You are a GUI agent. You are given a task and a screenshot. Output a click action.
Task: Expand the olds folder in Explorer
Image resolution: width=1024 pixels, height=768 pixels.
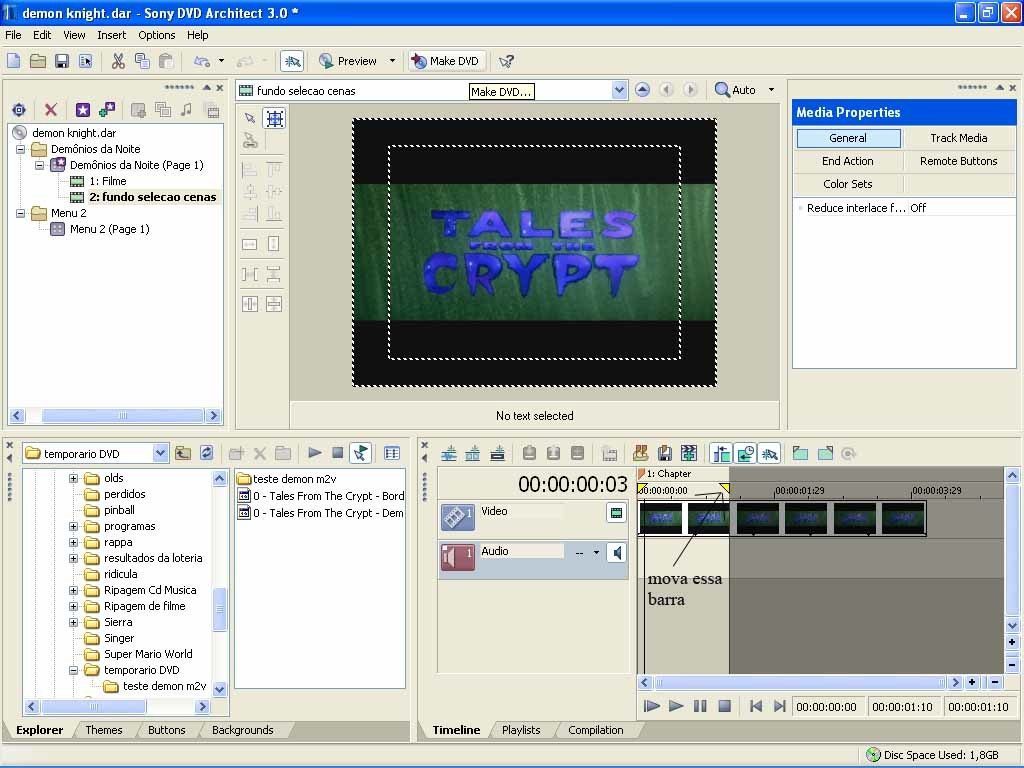tap(73, 478)
